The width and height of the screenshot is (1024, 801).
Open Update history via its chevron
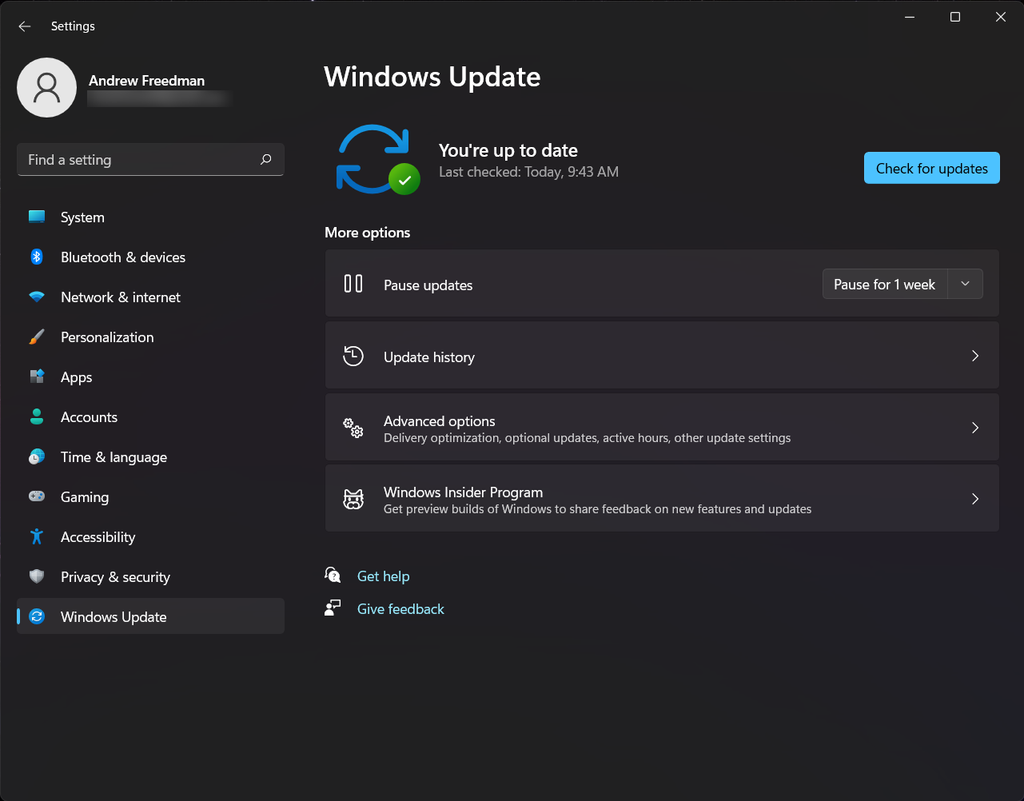(x=974, y=356)
